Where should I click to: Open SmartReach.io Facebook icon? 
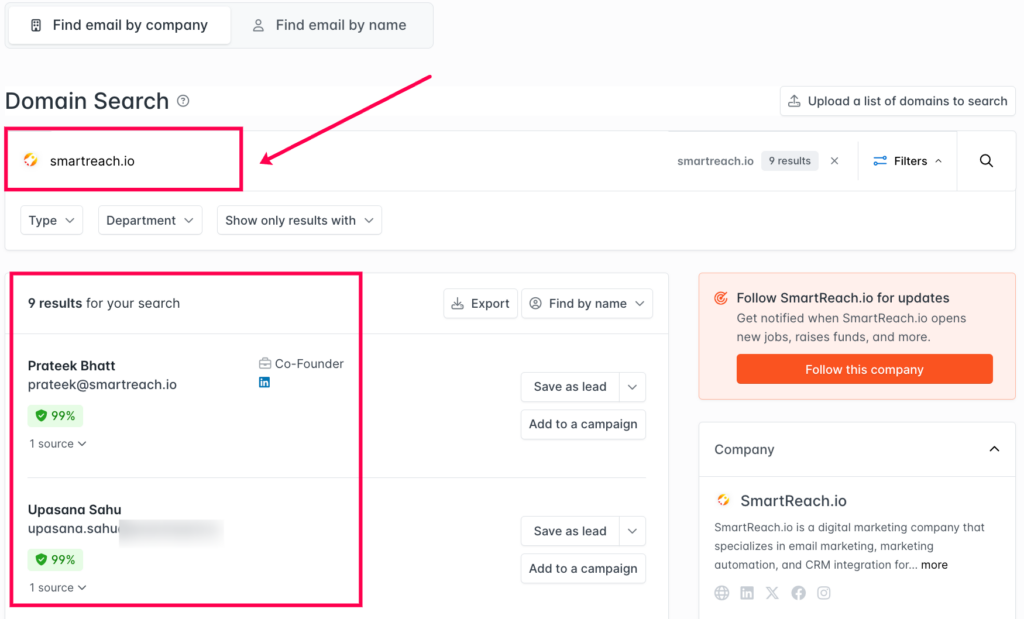(x=798, y=592)
